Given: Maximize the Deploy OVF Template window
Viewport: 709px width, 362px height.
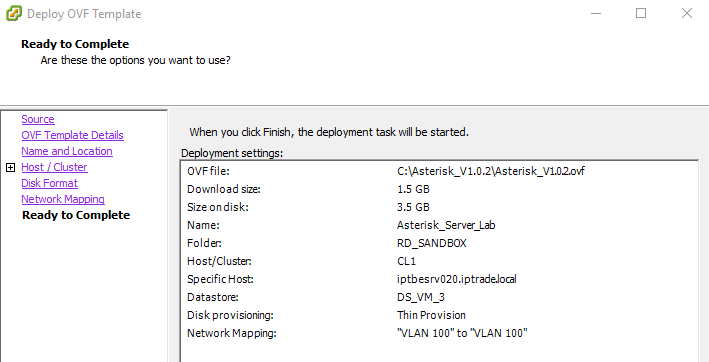Looking at the screenshot, I should [x=641, y=13].
